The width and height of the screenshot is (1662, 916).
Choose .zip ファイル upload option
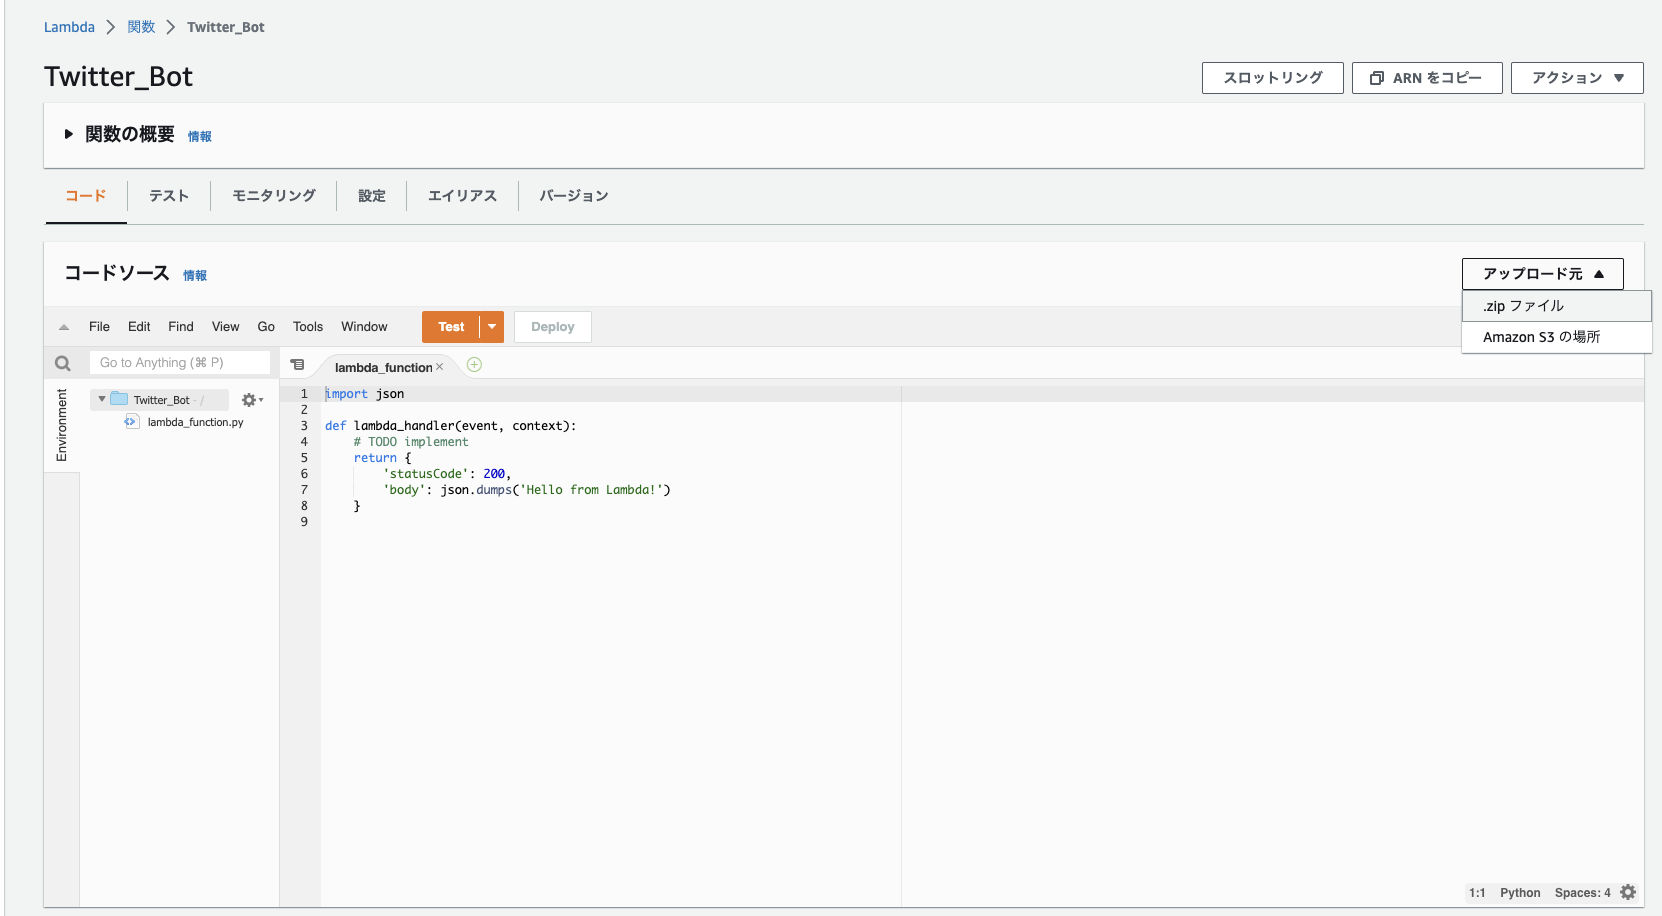coord(1557,306)
